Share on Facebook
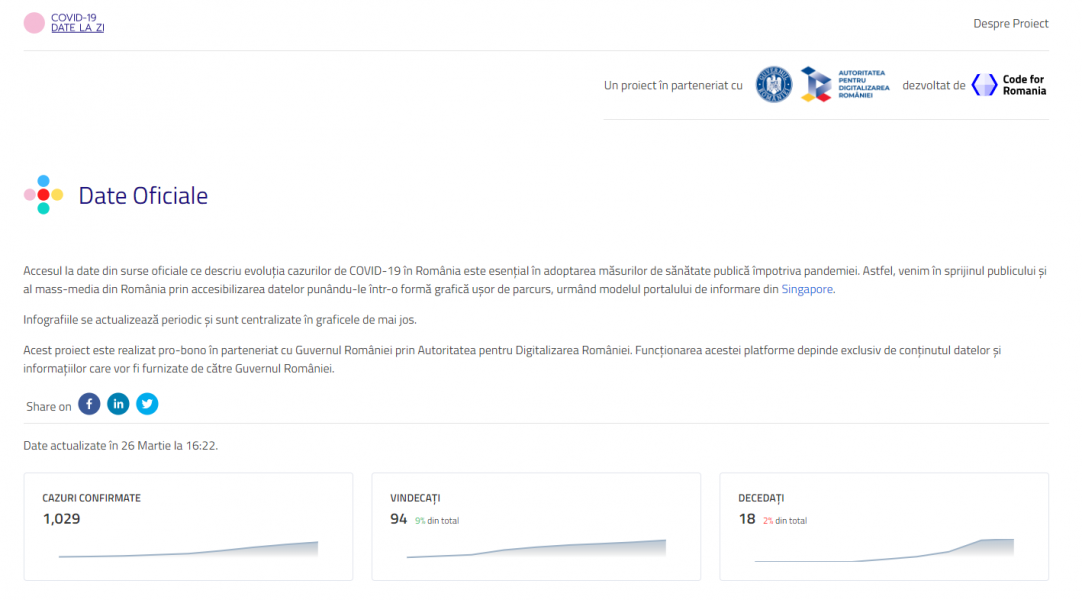This screenshot has height=600, width=1082. pos(89,403)
